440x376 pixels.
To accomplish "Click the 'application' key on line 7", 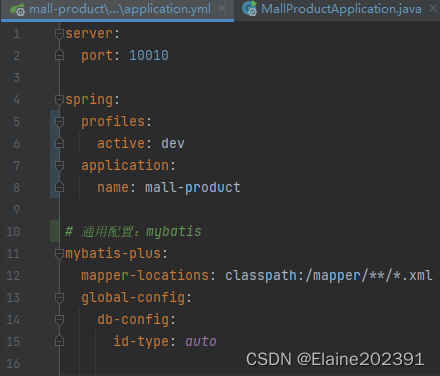I will point(125,166).
